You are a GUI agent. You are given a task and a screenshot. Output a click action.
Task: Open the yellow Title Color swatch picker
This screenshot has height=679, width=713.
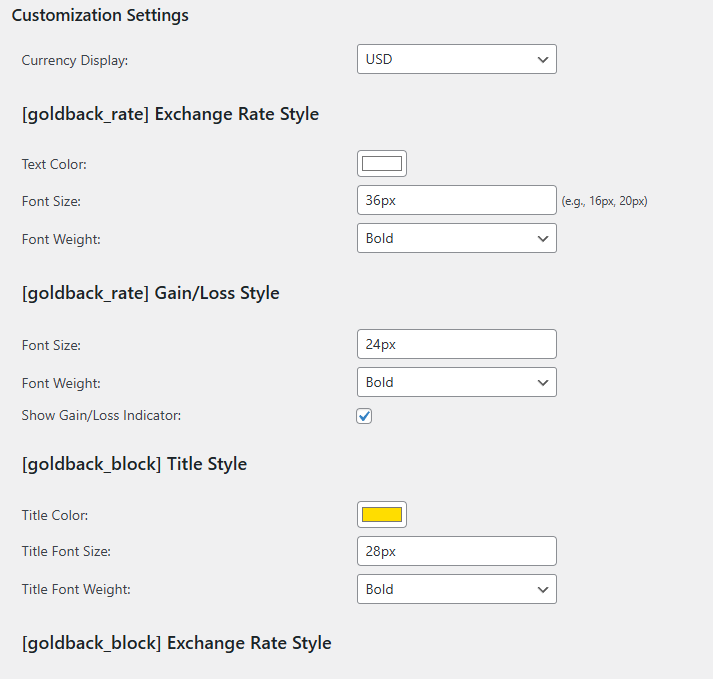point(382,515)
